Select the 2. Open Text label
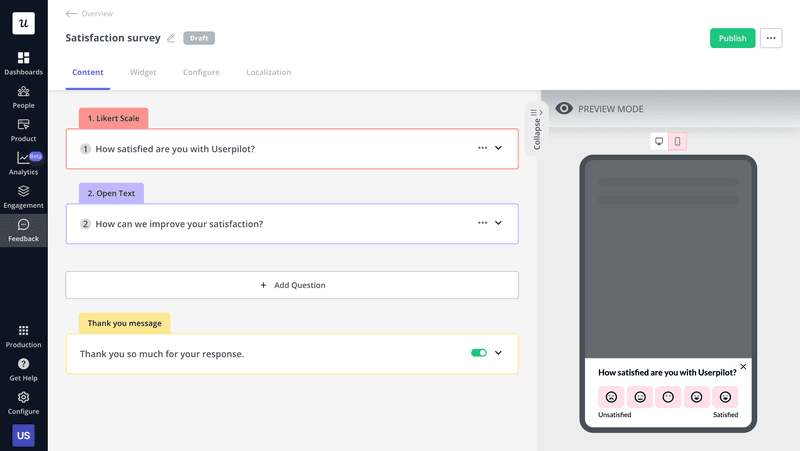 111,193
